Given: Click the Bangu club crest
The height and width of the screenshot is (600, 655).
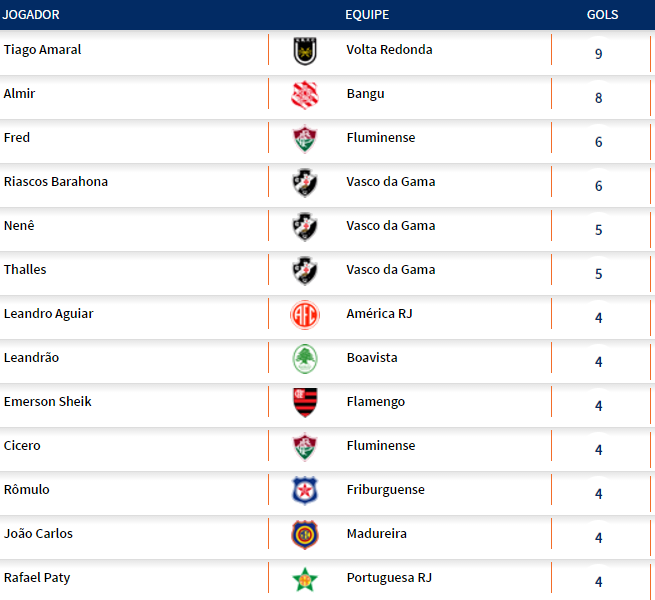Looking at the screenshot, I should 304,95.
